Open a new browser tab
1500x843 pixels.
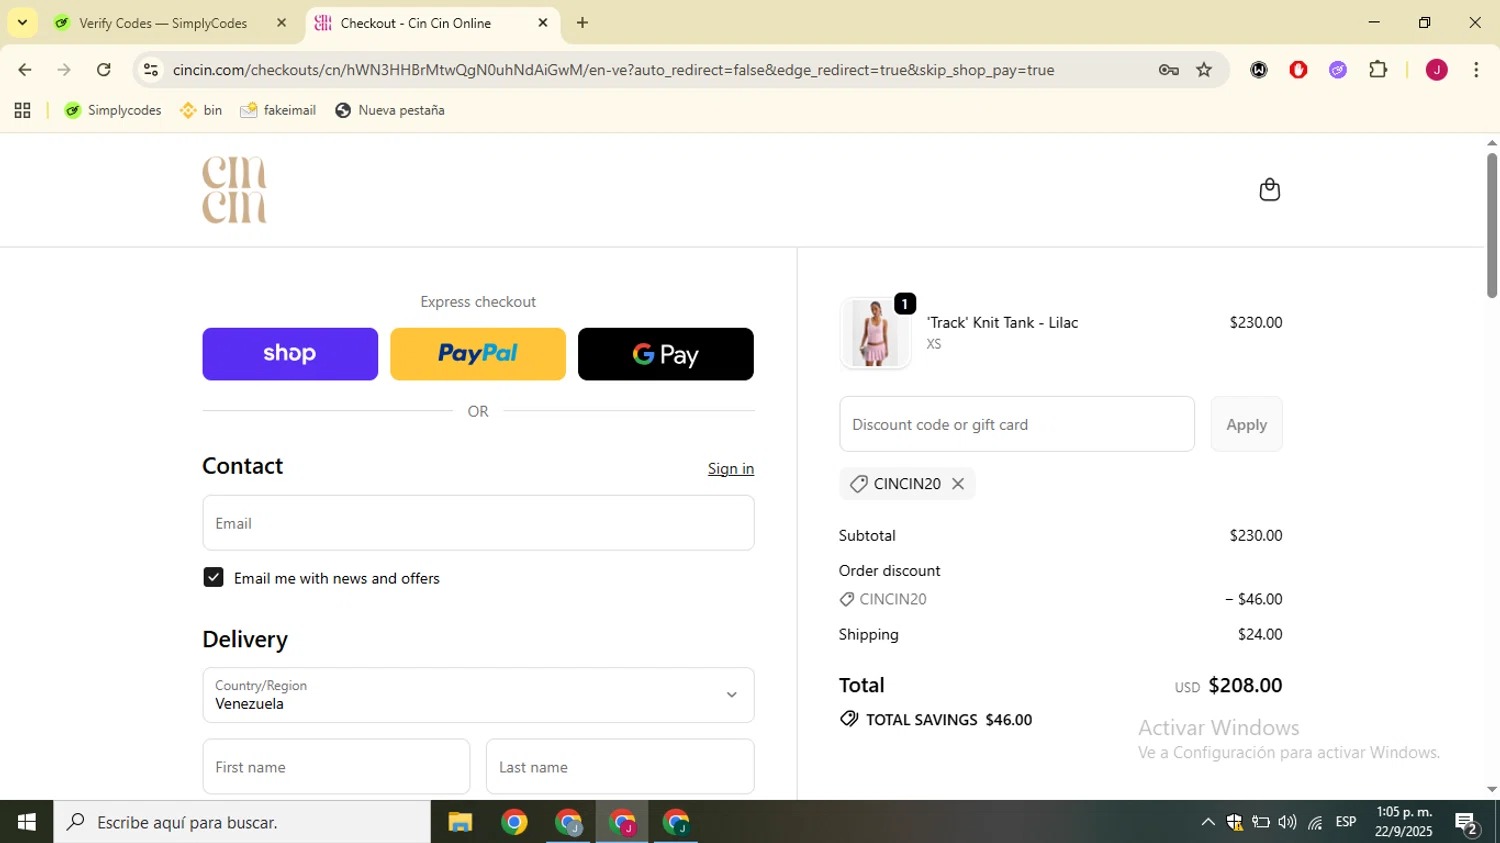click(x=583, y=22)
